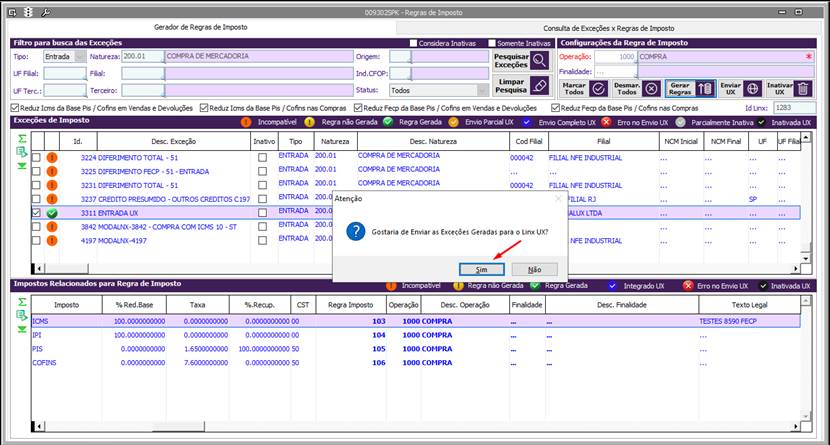Click Não in the Atenção dialog
Screen dimensions: 830x445
coord(534,269)
